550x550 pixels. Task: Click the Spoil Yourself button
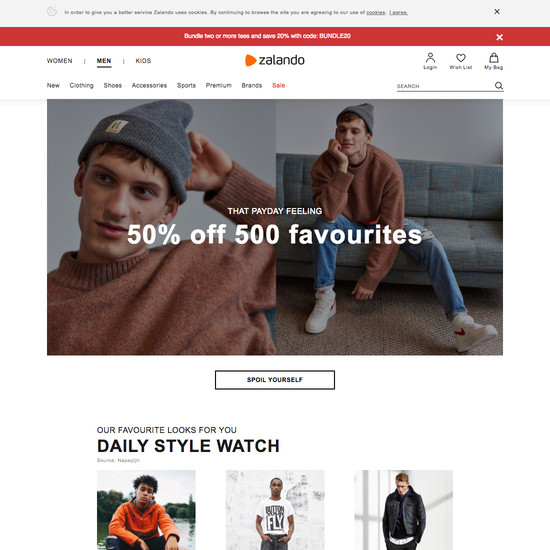(x=275, y=380)
